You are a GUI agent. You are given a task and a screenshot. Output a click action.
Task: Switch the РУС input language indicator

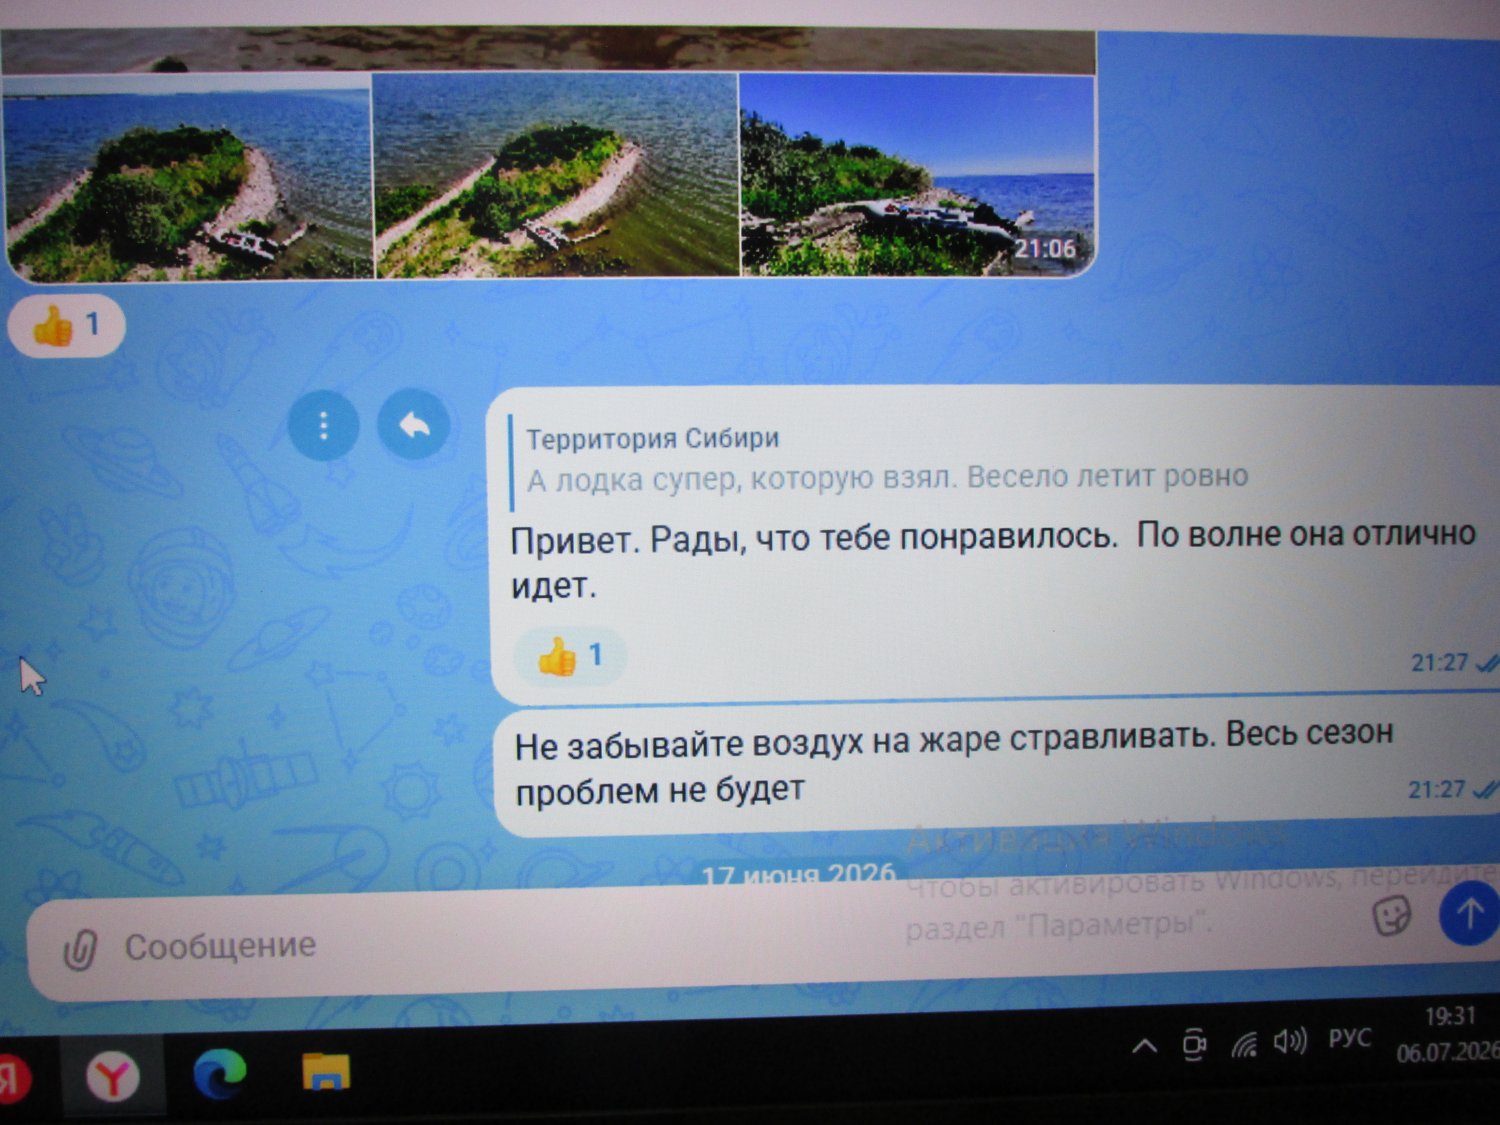[x=1349, y=1039]
